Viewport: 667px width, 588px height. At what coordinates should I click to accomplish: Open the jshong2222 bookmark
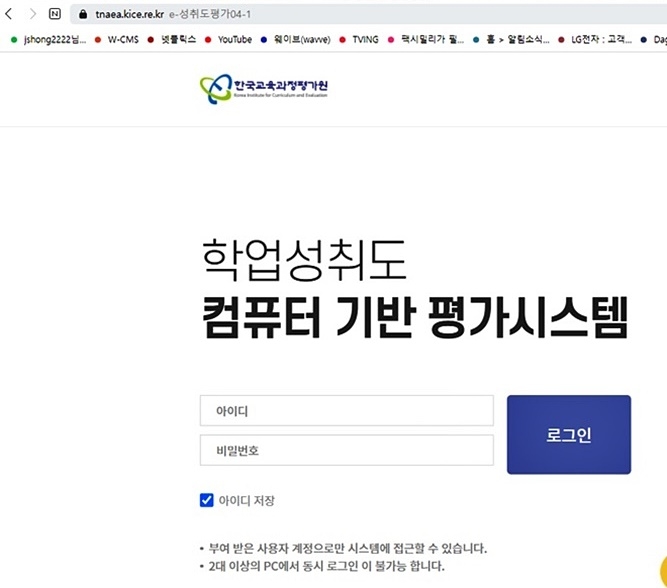click(x=50, y=40)
